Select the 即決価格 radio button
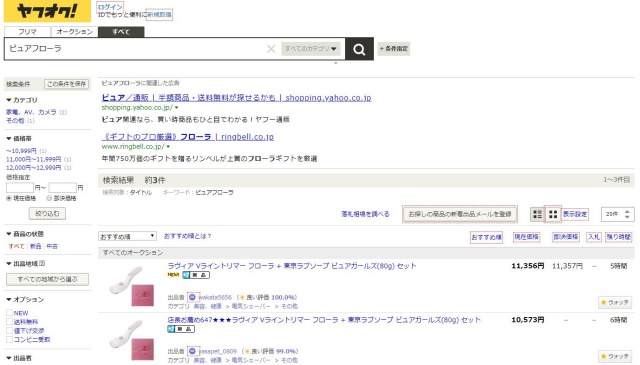This screenshot has height=365, width=640. 49,198
